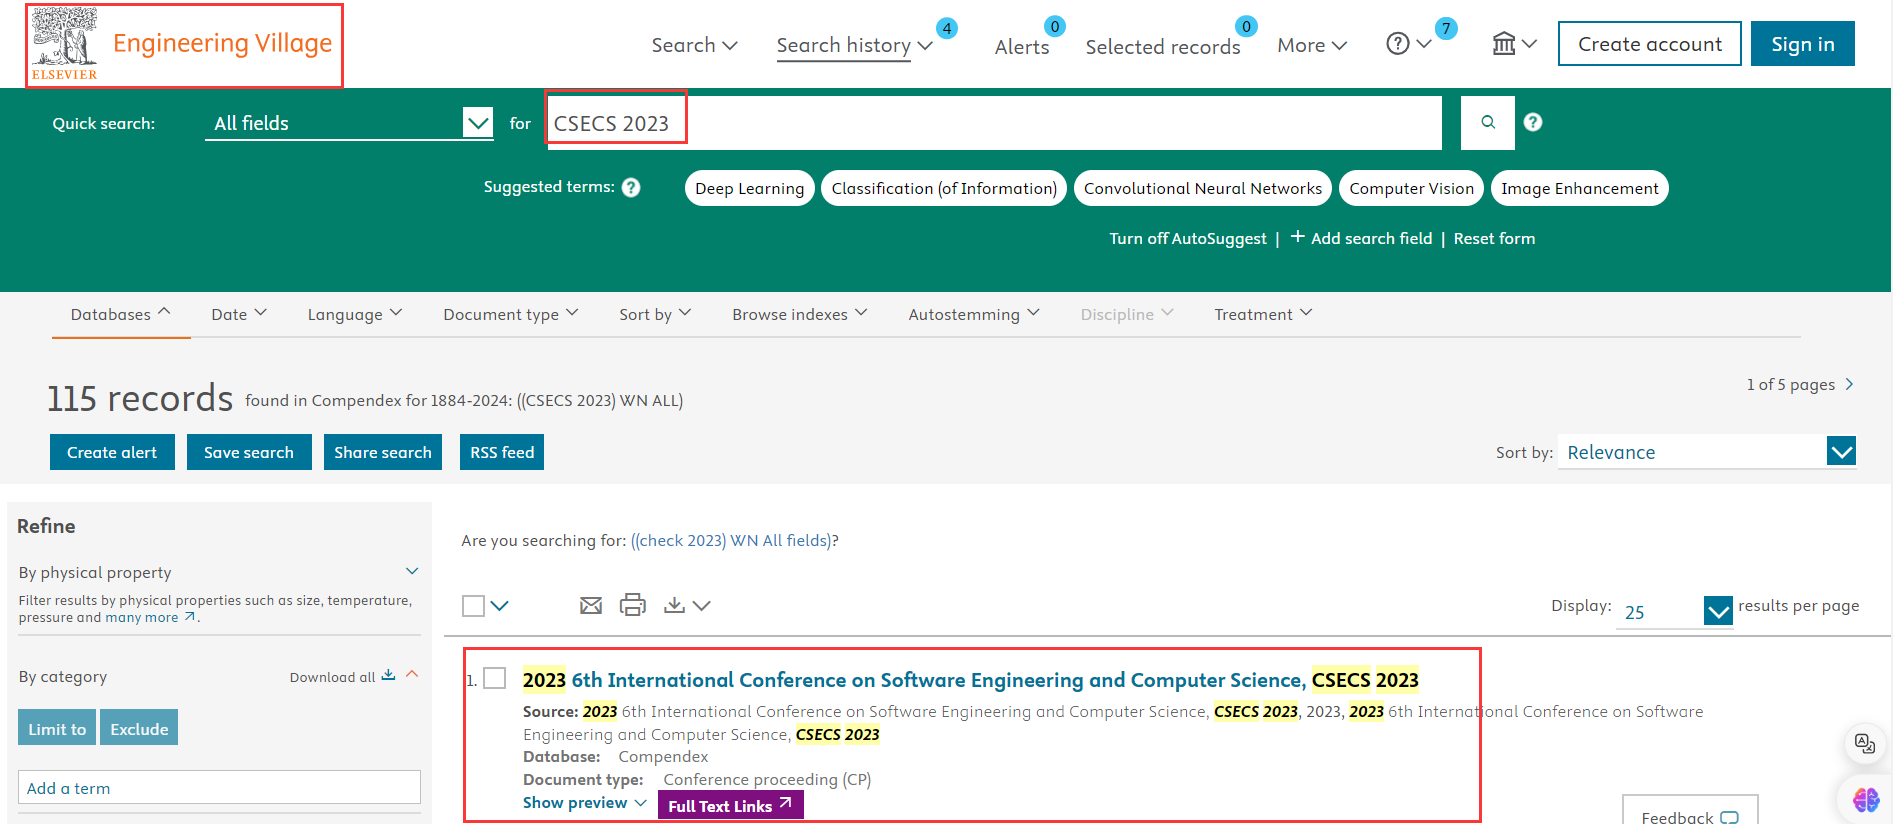Open Full Text Links for record 1
The width and height of the screenshot is (1893, 824).
(731, 805)
